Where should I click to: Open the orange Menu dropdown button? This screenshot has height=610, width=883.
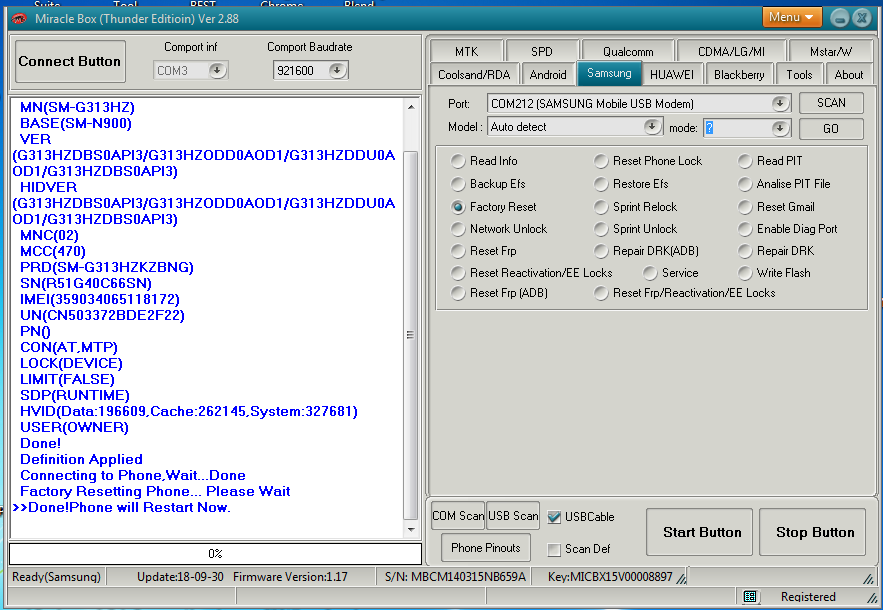791,17
